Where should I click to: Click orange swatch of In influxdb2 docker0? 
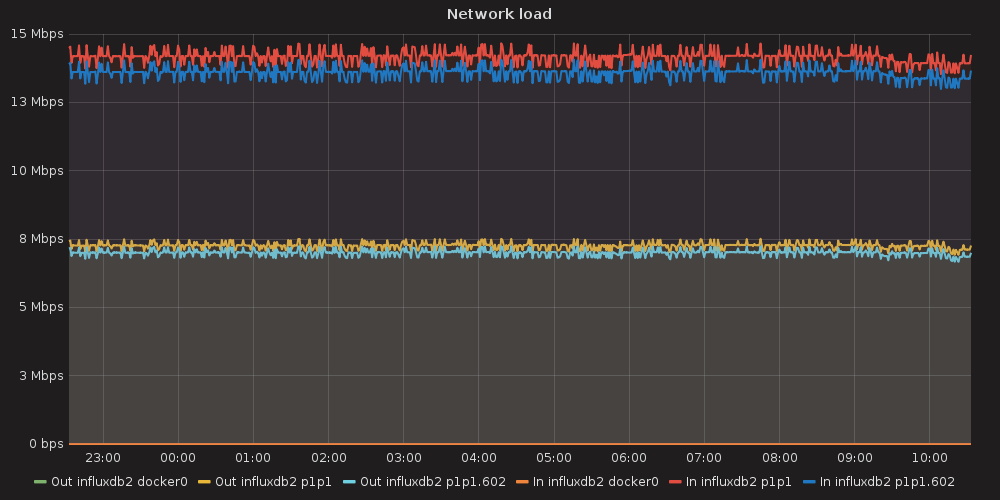pos(524,482)
